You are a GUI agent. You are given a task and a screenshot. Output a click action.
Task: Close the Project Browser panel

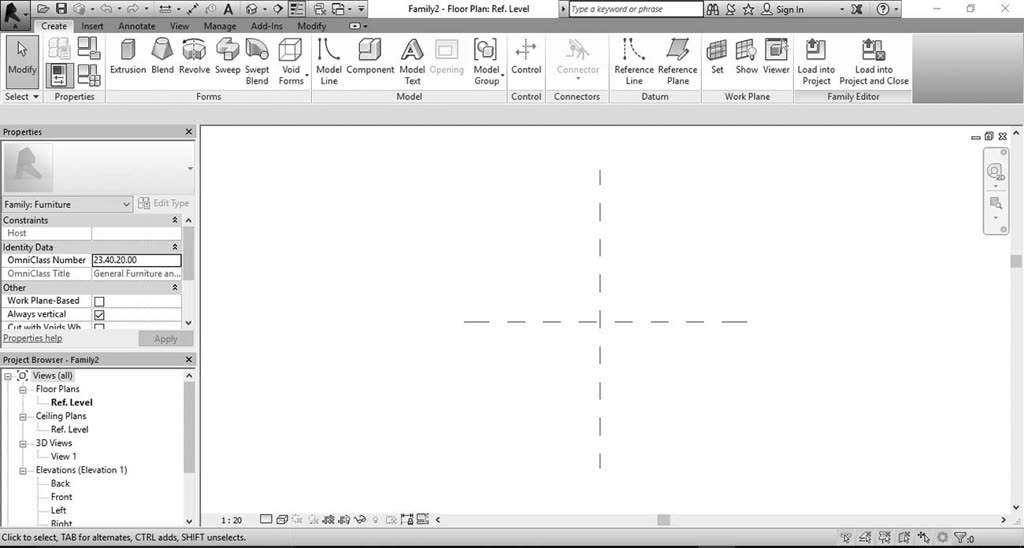tap(189, 360)
